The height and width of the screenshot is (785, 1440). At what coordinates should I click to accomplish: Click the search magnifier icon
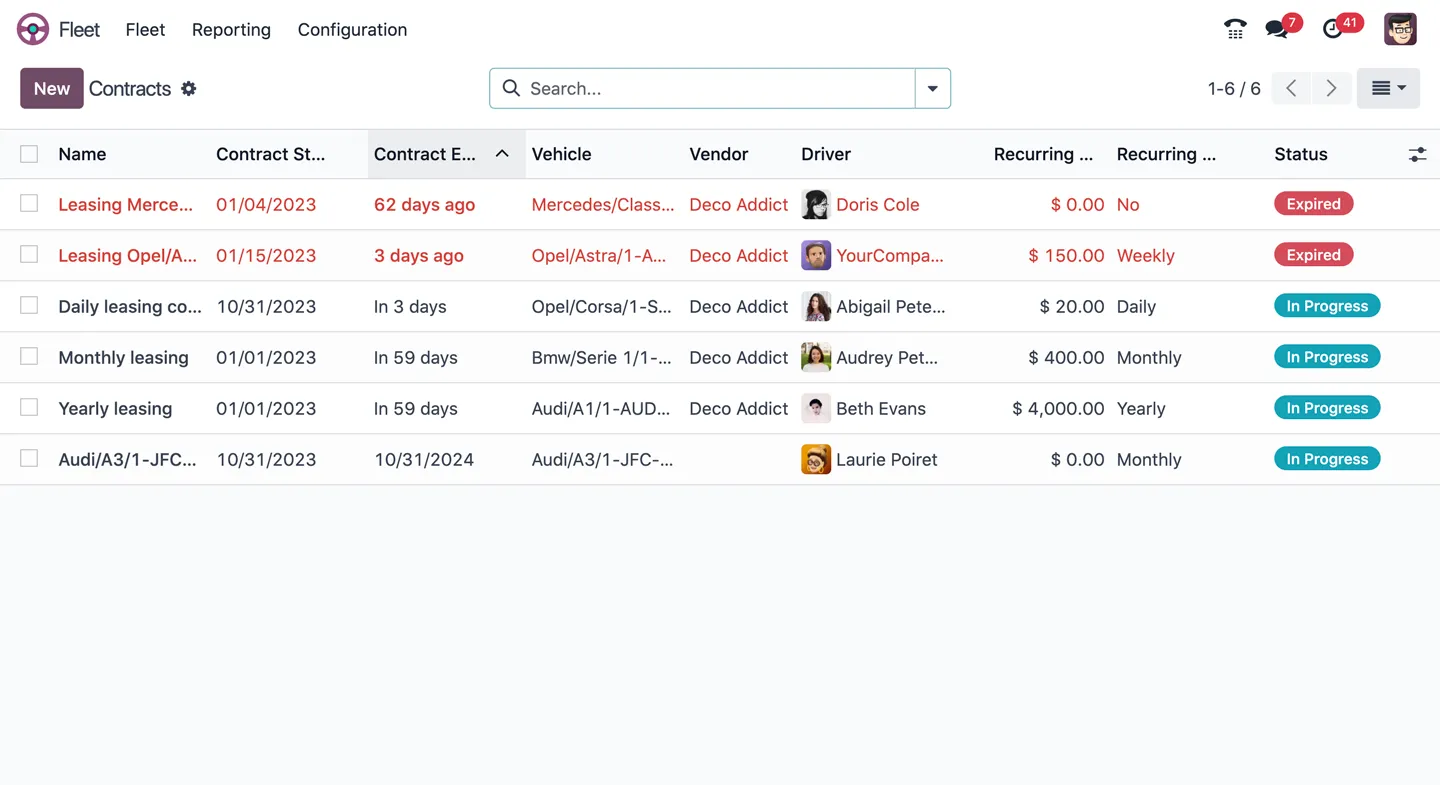coord(510,88)
